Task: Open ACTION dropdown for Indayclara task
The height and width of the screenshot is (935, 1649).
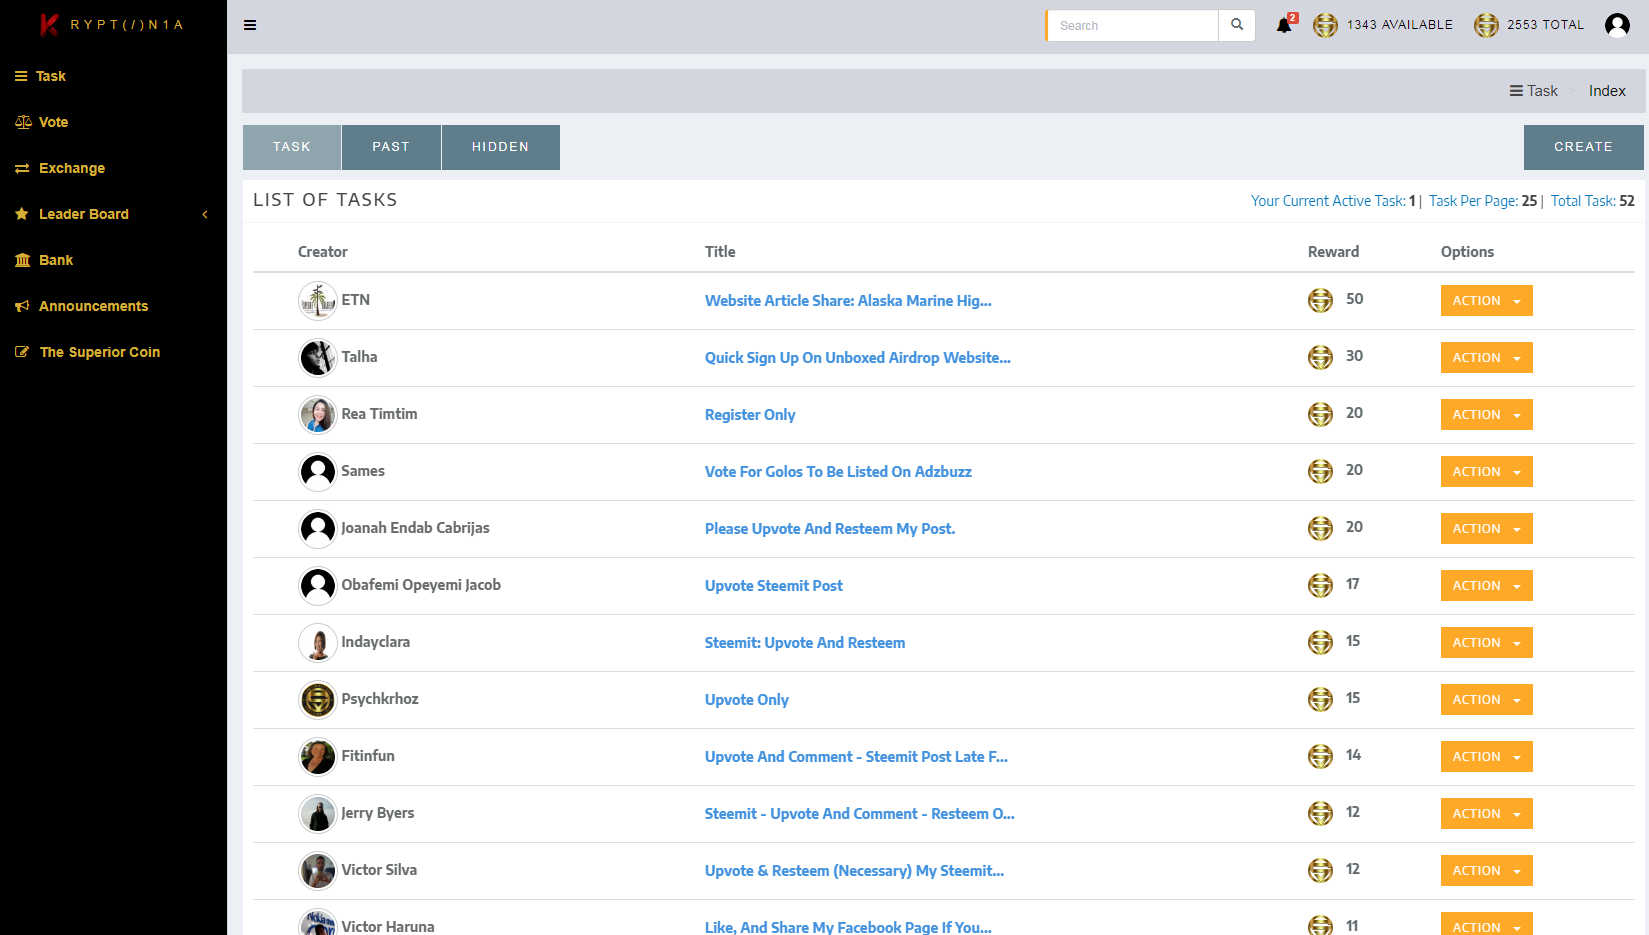Action: pos(1486,642)
